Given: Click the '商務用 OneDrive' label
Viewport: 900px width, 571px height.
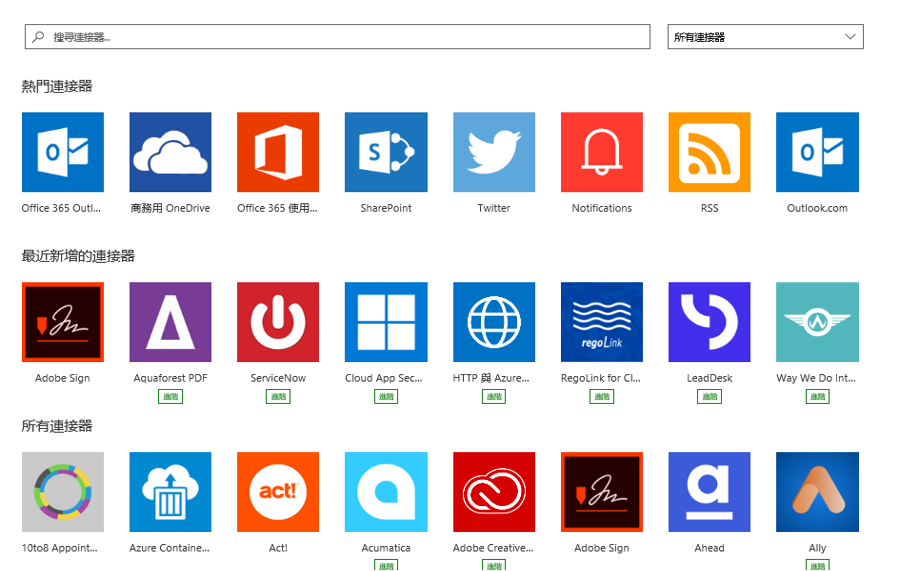Looking at the screenshot, I should pos(170,208).
